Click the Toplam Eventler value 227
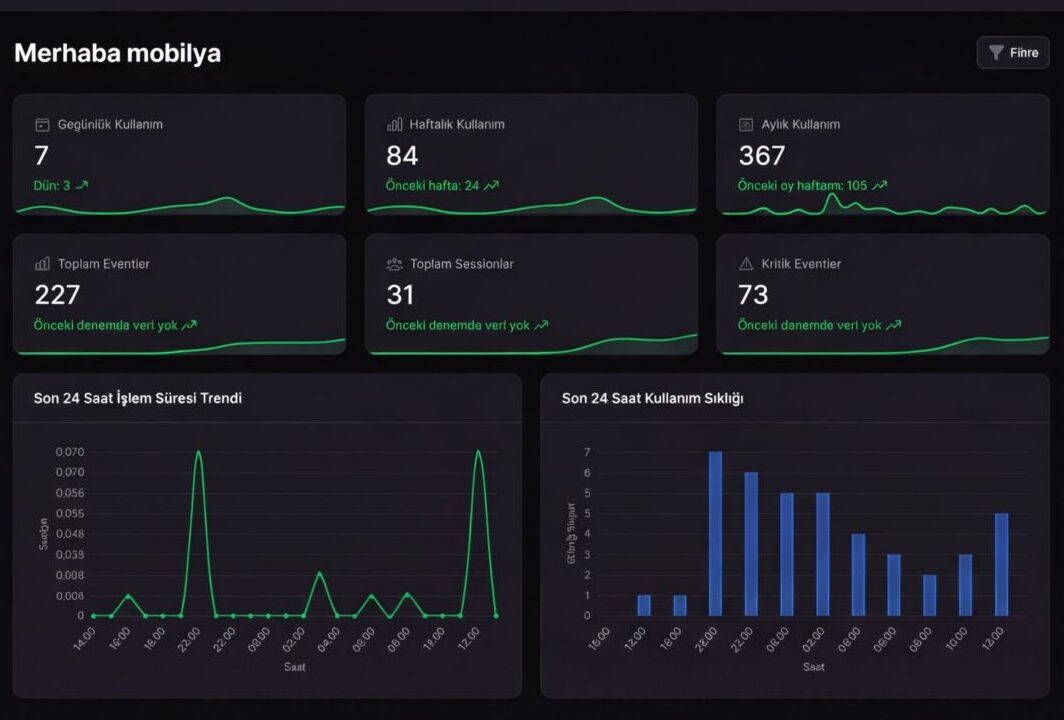This screenshot has width=1064, height=720. tap(57, 295)
